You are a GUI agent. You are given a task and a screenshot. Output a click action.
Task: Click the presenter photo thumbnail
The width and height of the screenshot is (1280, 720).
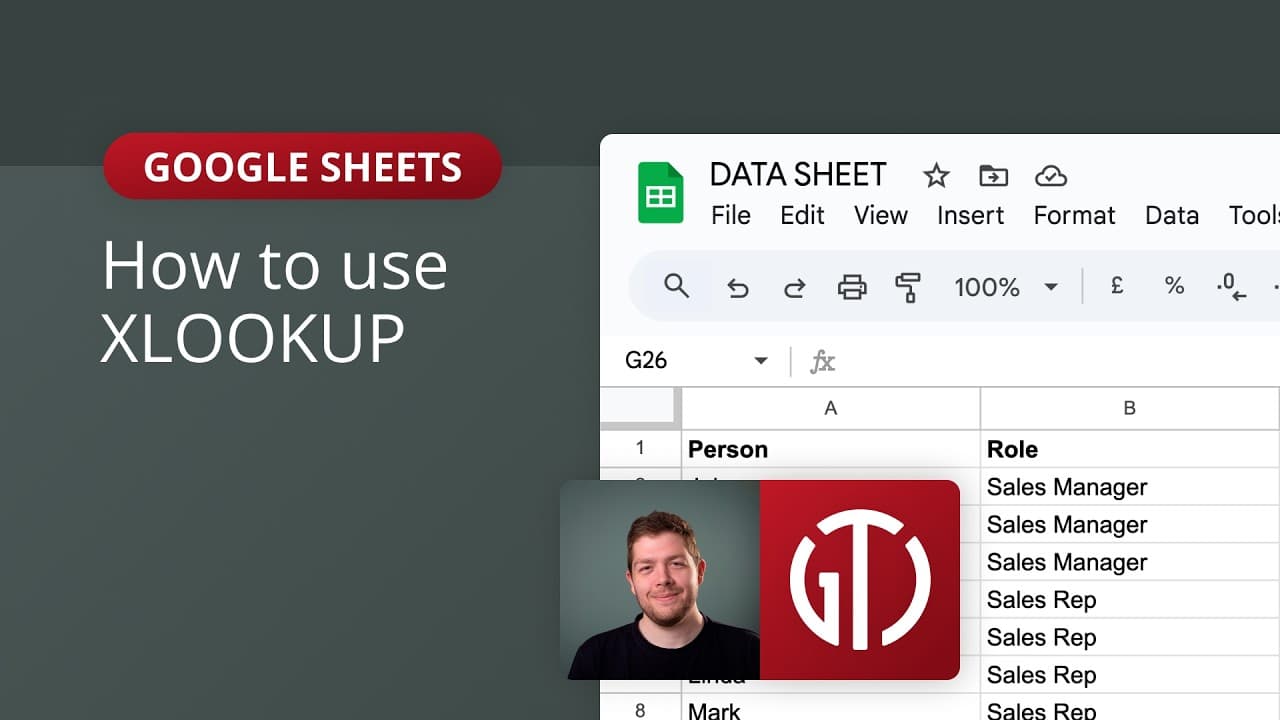pyautogui.click(x=660, y=580)
